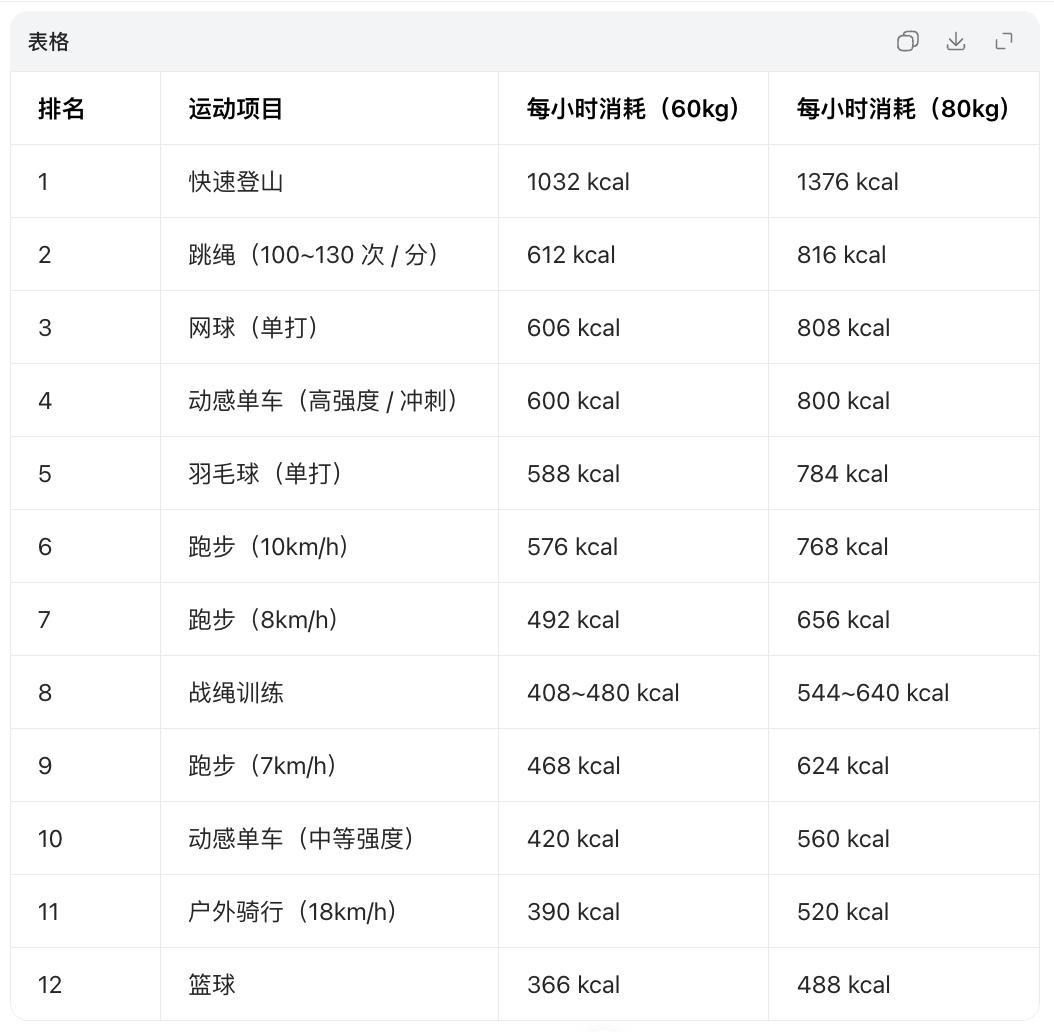Expand the table to fullscreen view

[1004, 41]
